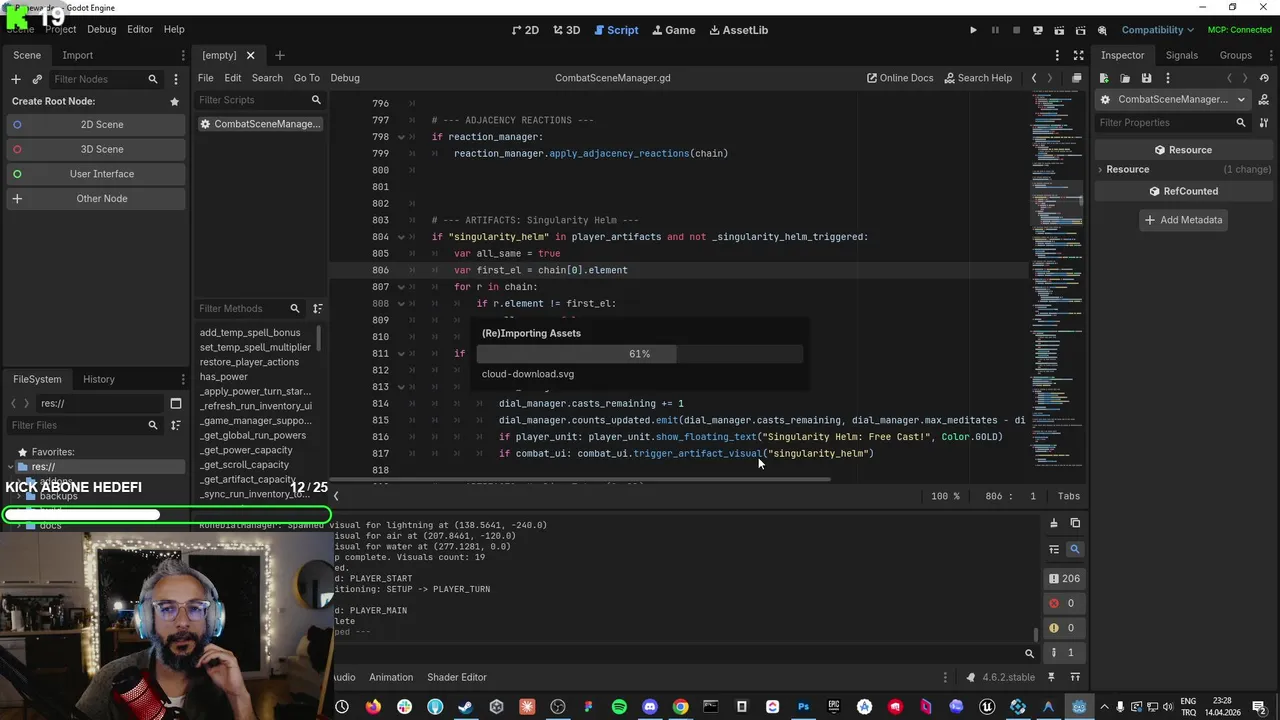Run specific scene clapperboard icon
1280x720 pixels.
1080,30
